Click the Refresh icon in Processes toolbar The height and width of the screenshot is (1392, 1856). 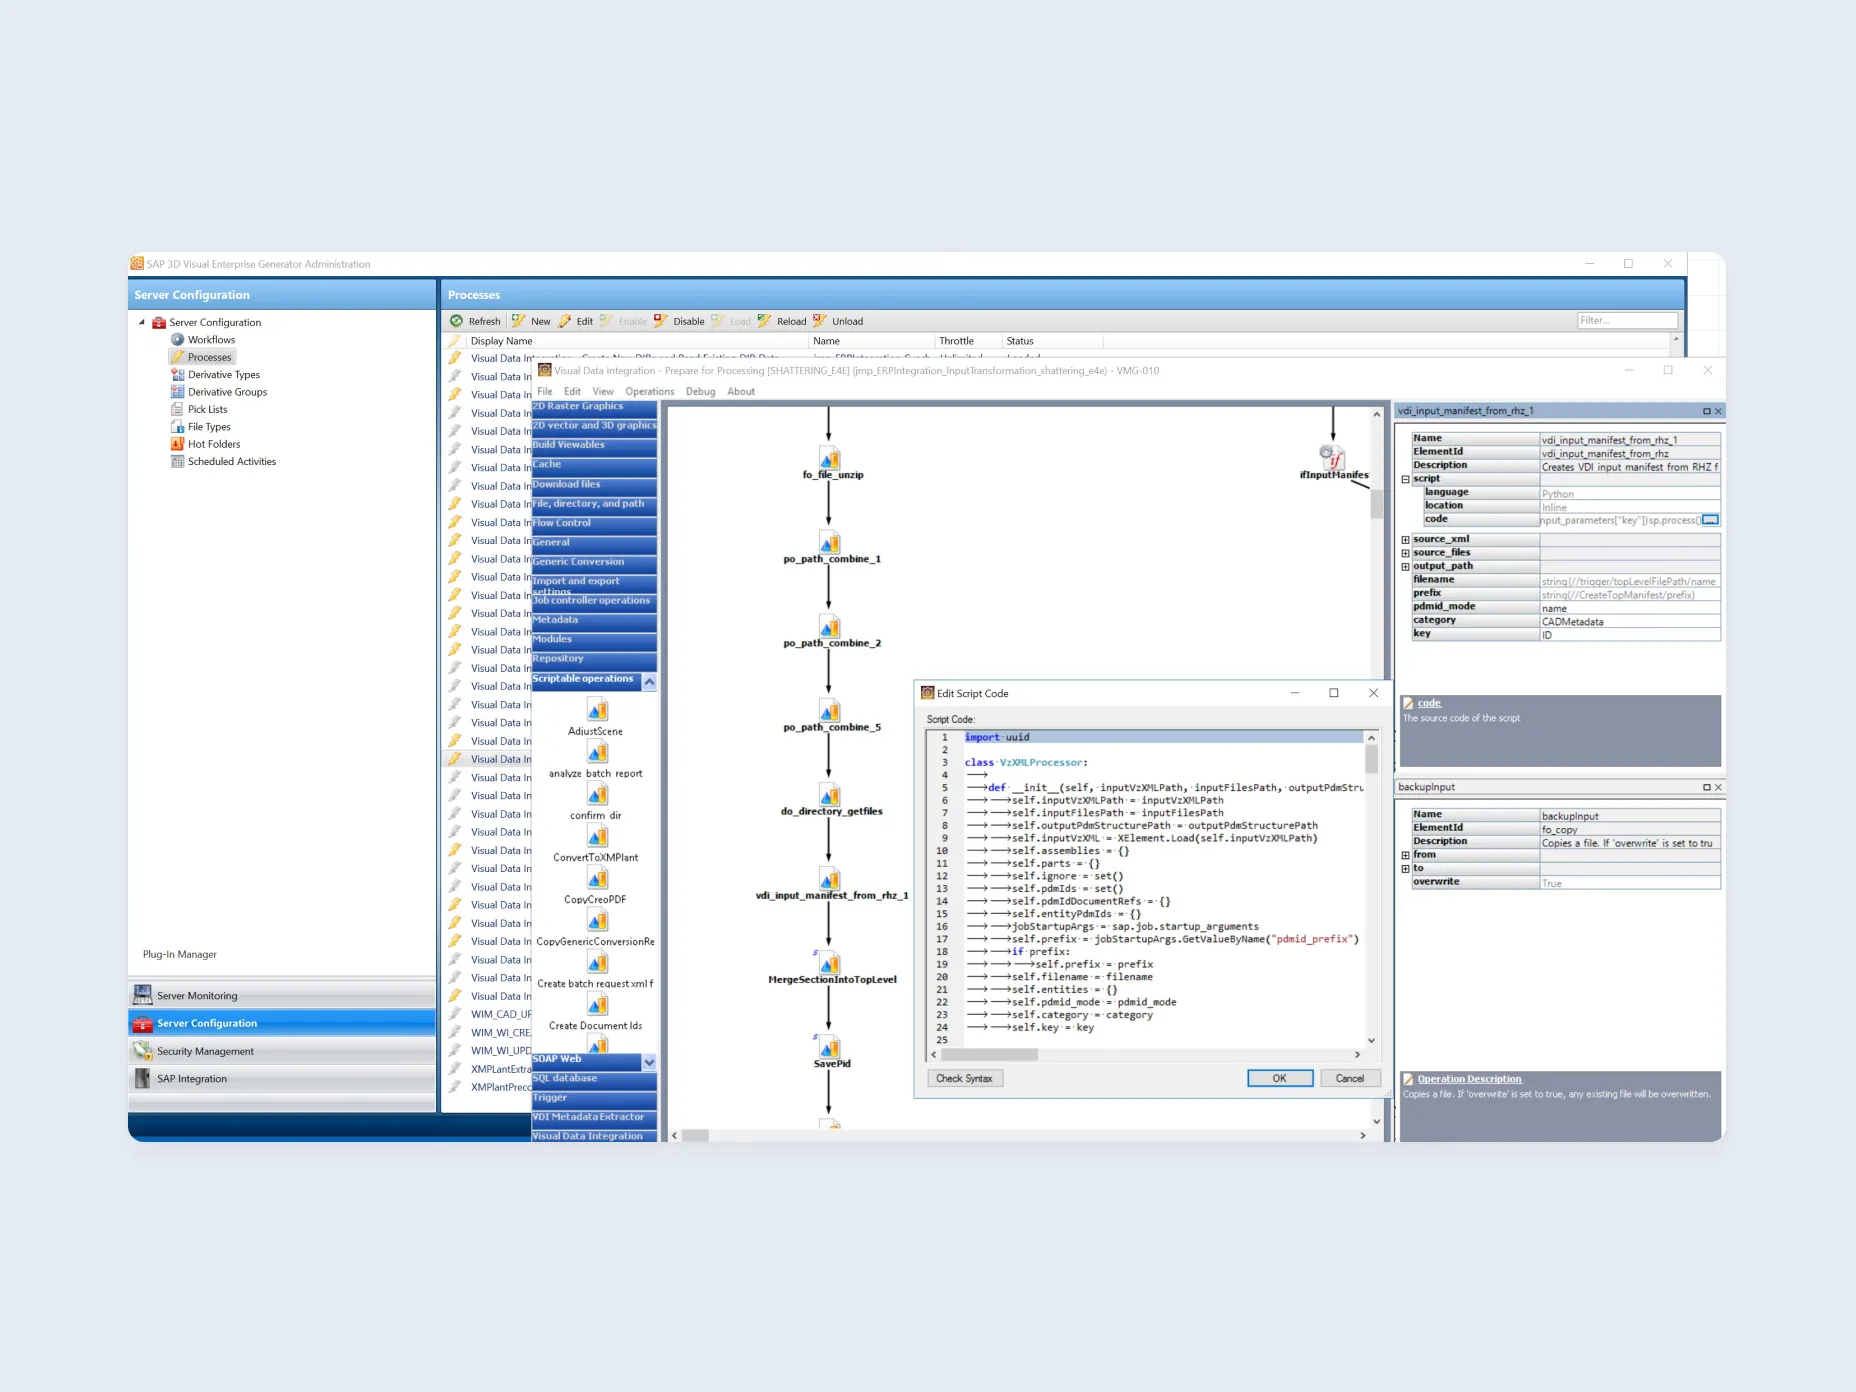point(457,321)
